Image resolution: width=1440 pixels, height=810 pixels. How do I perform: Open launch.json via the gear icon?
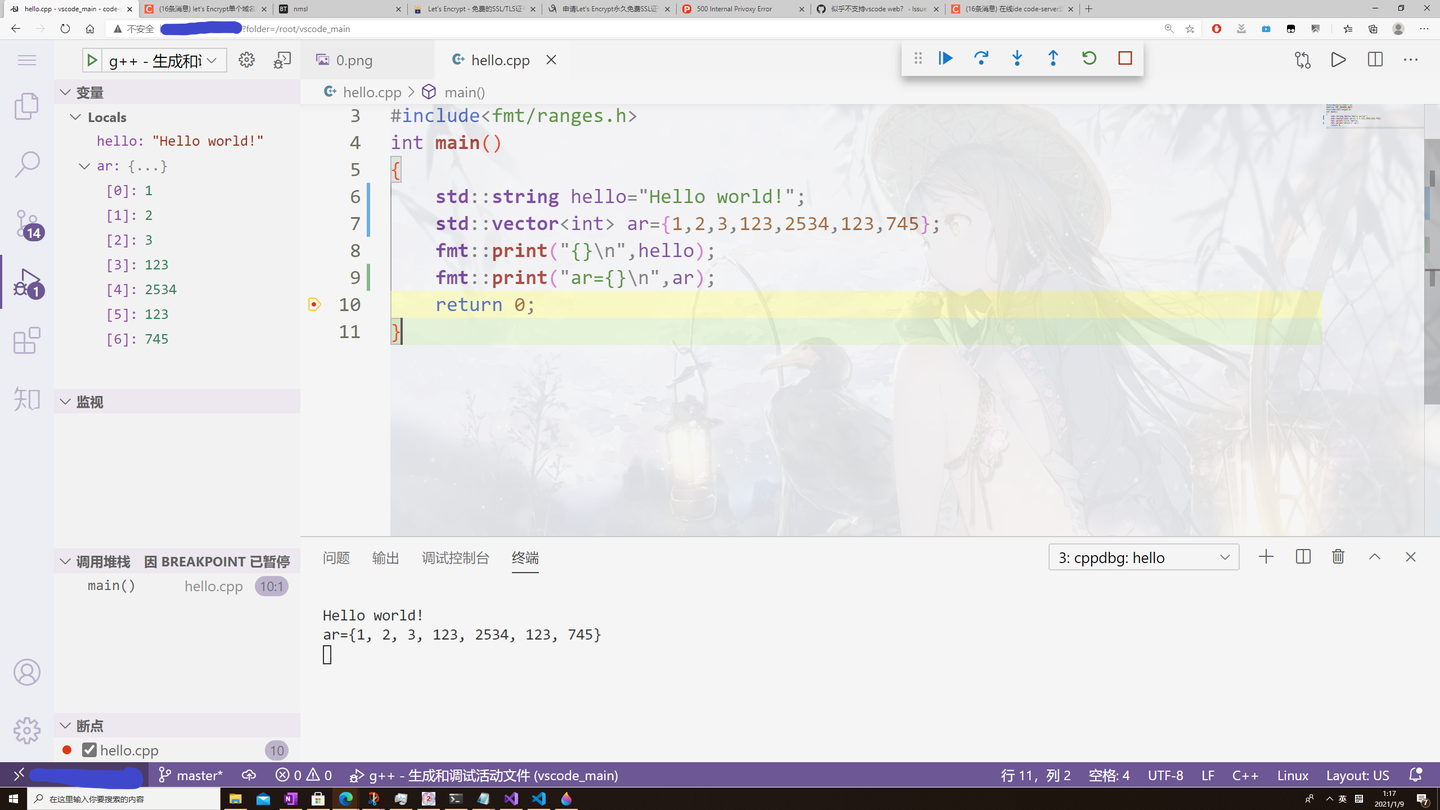[x=246, y=59]
